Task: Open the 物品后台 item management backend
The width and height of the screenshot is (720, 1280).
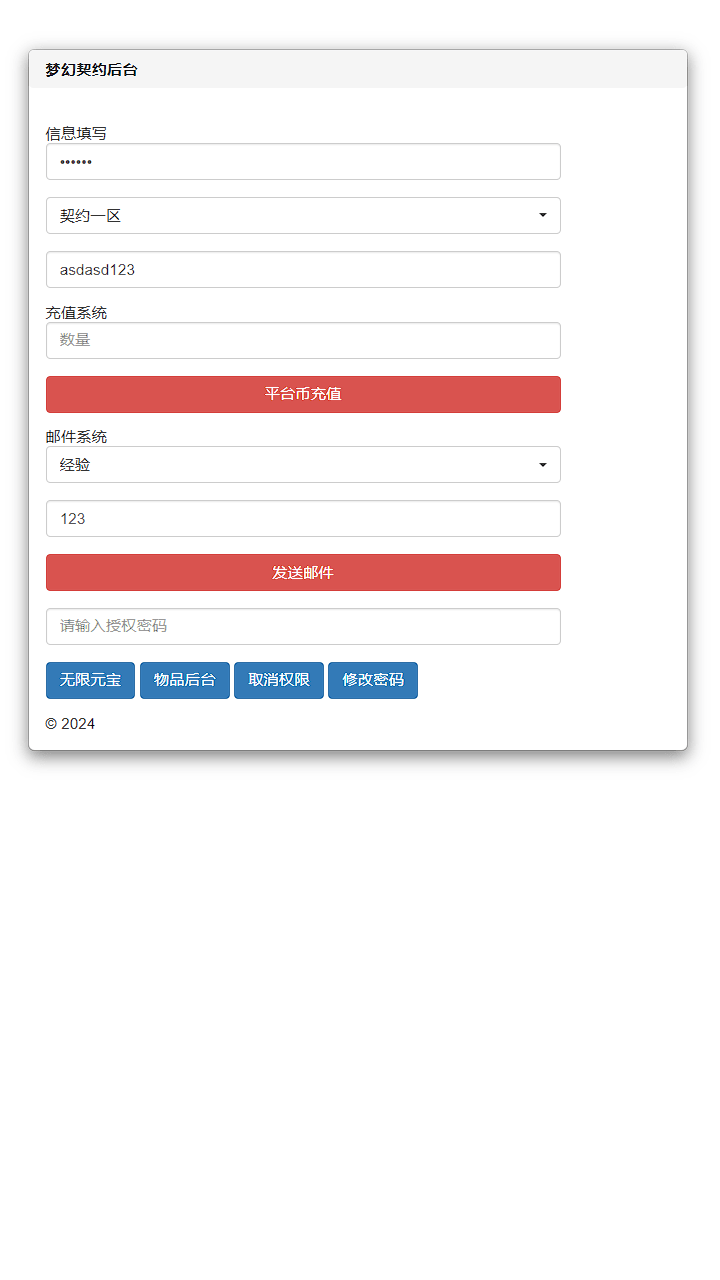Action: coord(184,680)
